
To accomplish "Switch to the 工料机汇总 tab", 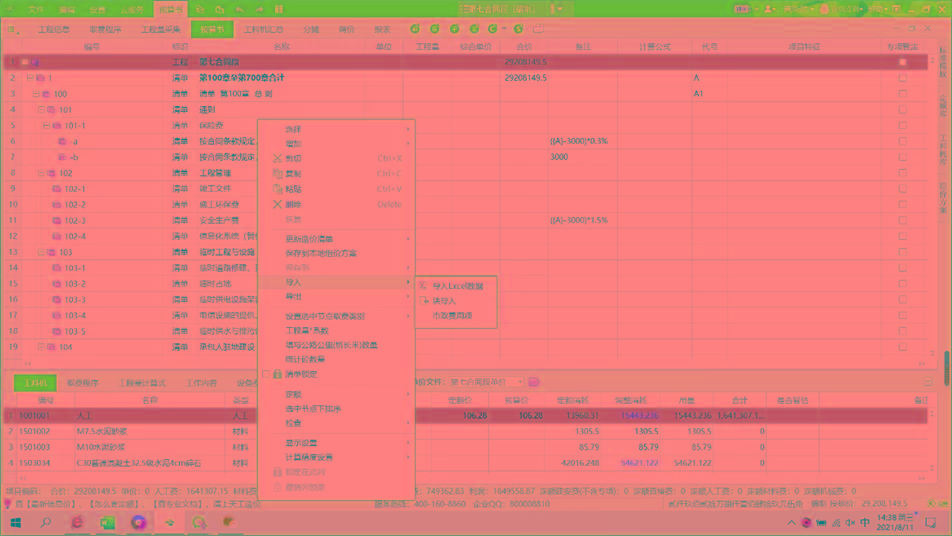I will pos(264,29).
